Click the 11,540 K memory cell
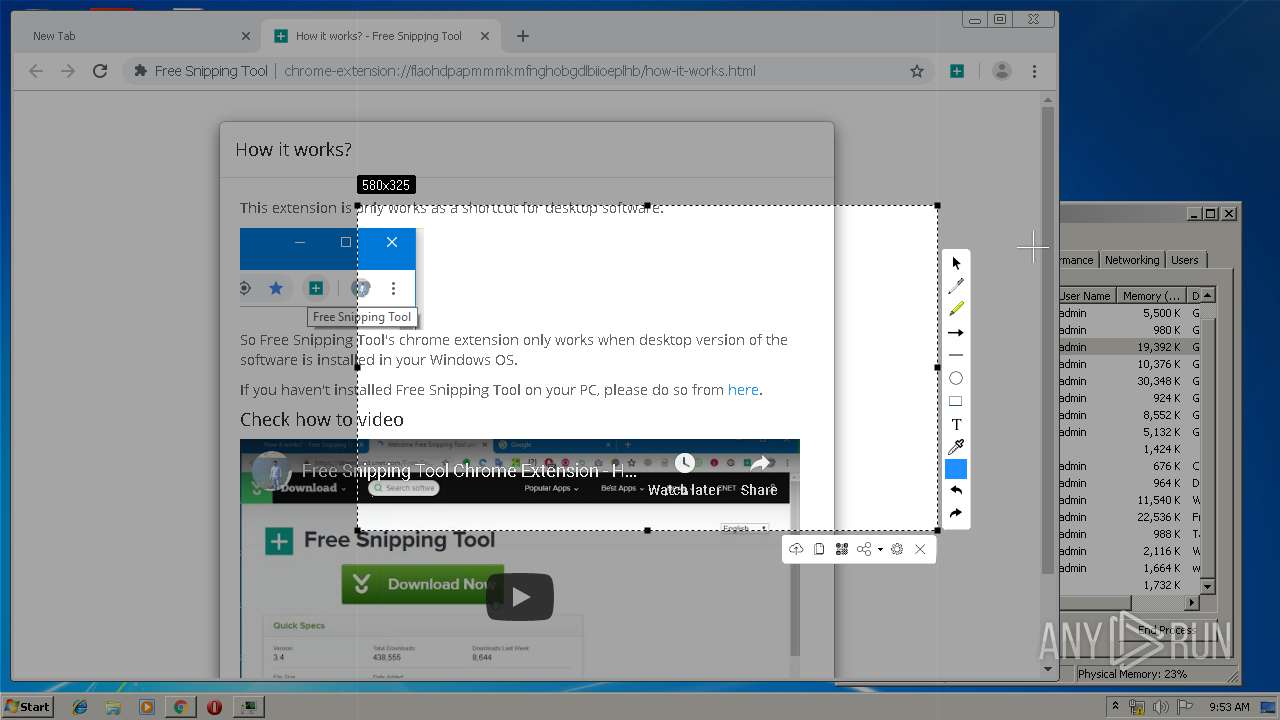Screen dimensions: 1280x720 pyautogui.click(x=1159, y=500)
